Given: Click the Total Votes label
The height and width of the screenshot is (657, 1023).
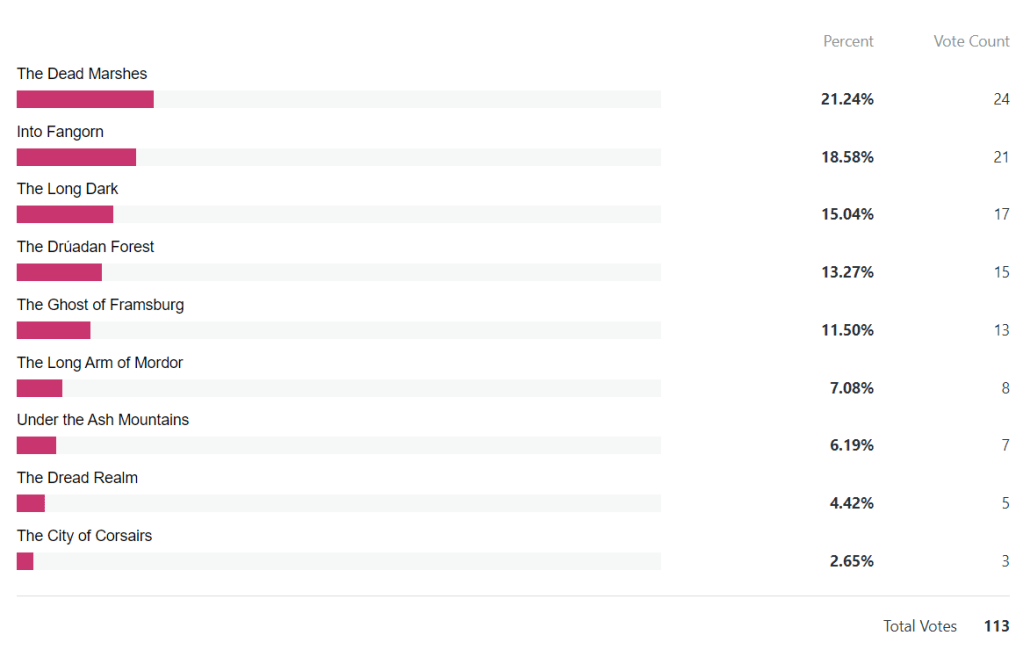Looking at the screenshot, I should (920, 626).
